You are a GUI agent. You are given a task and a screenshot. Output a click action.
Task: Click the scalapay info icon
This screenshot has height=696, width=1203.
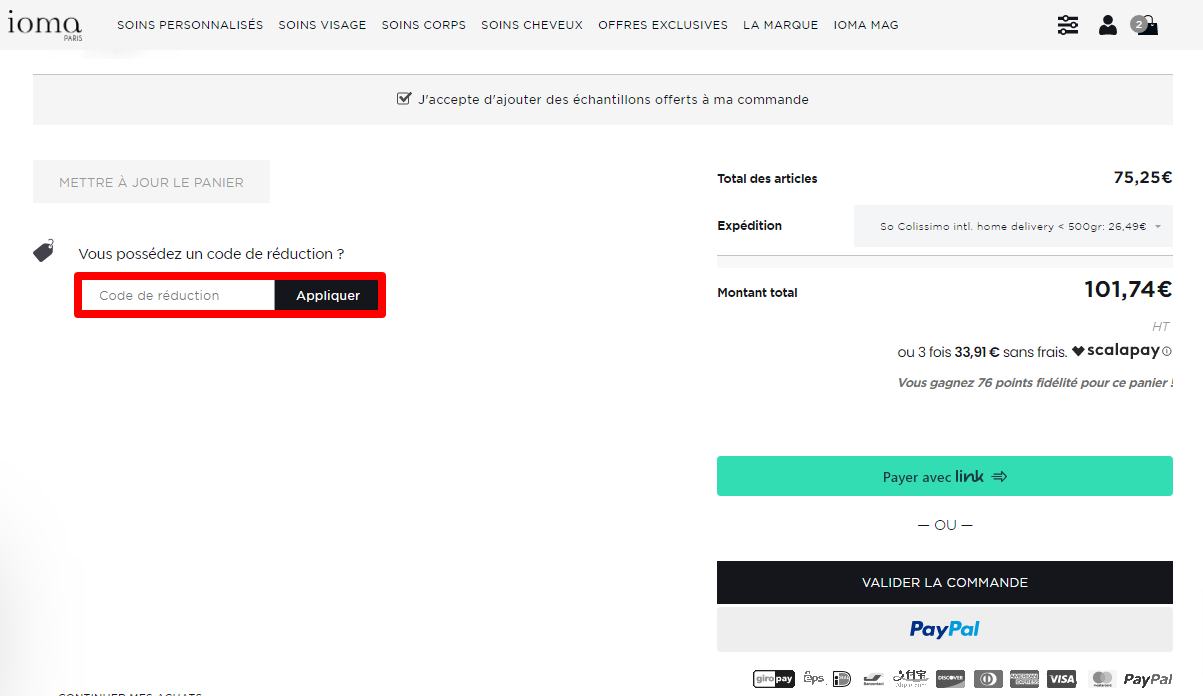tap(1167, 351)
